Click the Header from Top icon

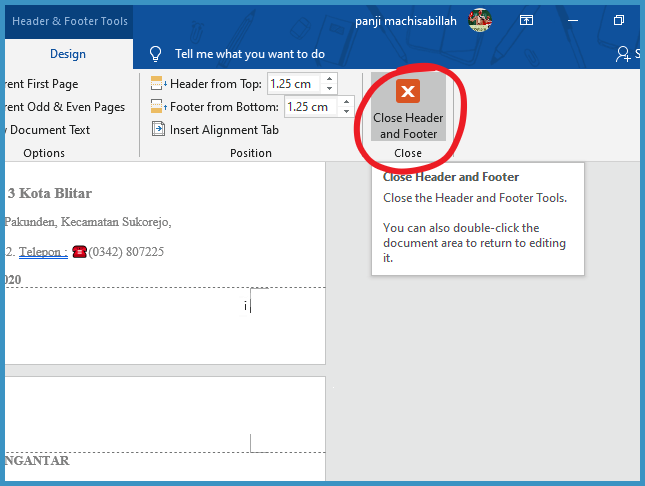click(158, 84)
